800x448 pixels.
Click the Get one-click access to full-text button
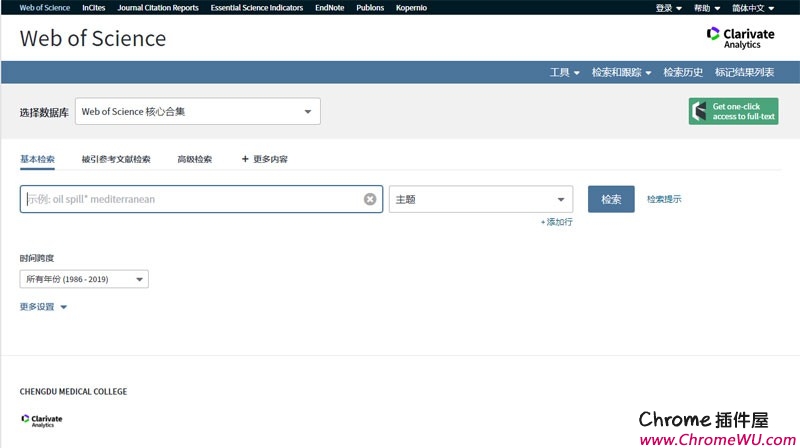click(x=733, y=111)
